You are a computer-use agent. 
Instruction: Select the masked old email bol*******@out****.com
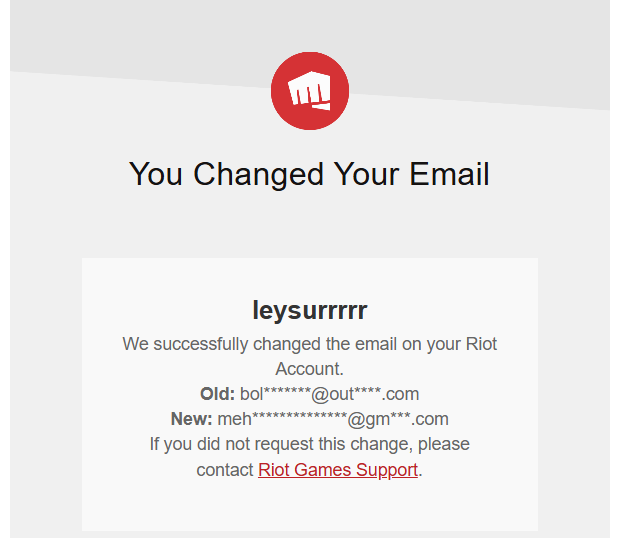pyautogui.click(x=330, y=394)
